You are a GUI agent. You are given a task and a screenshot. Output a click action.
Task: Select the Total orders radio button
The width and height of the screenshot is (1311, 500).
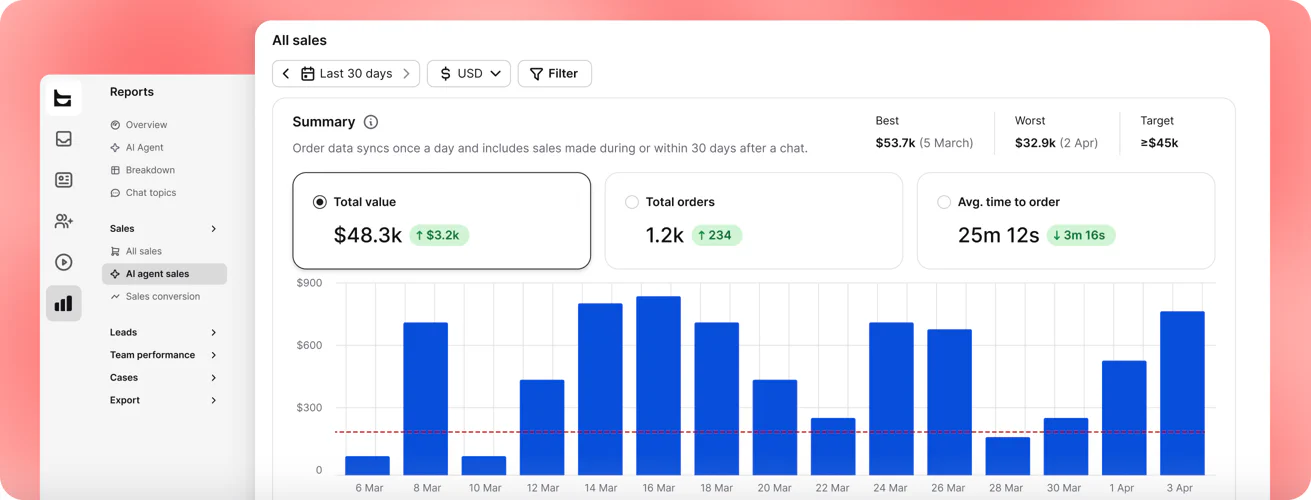(632, 202)
